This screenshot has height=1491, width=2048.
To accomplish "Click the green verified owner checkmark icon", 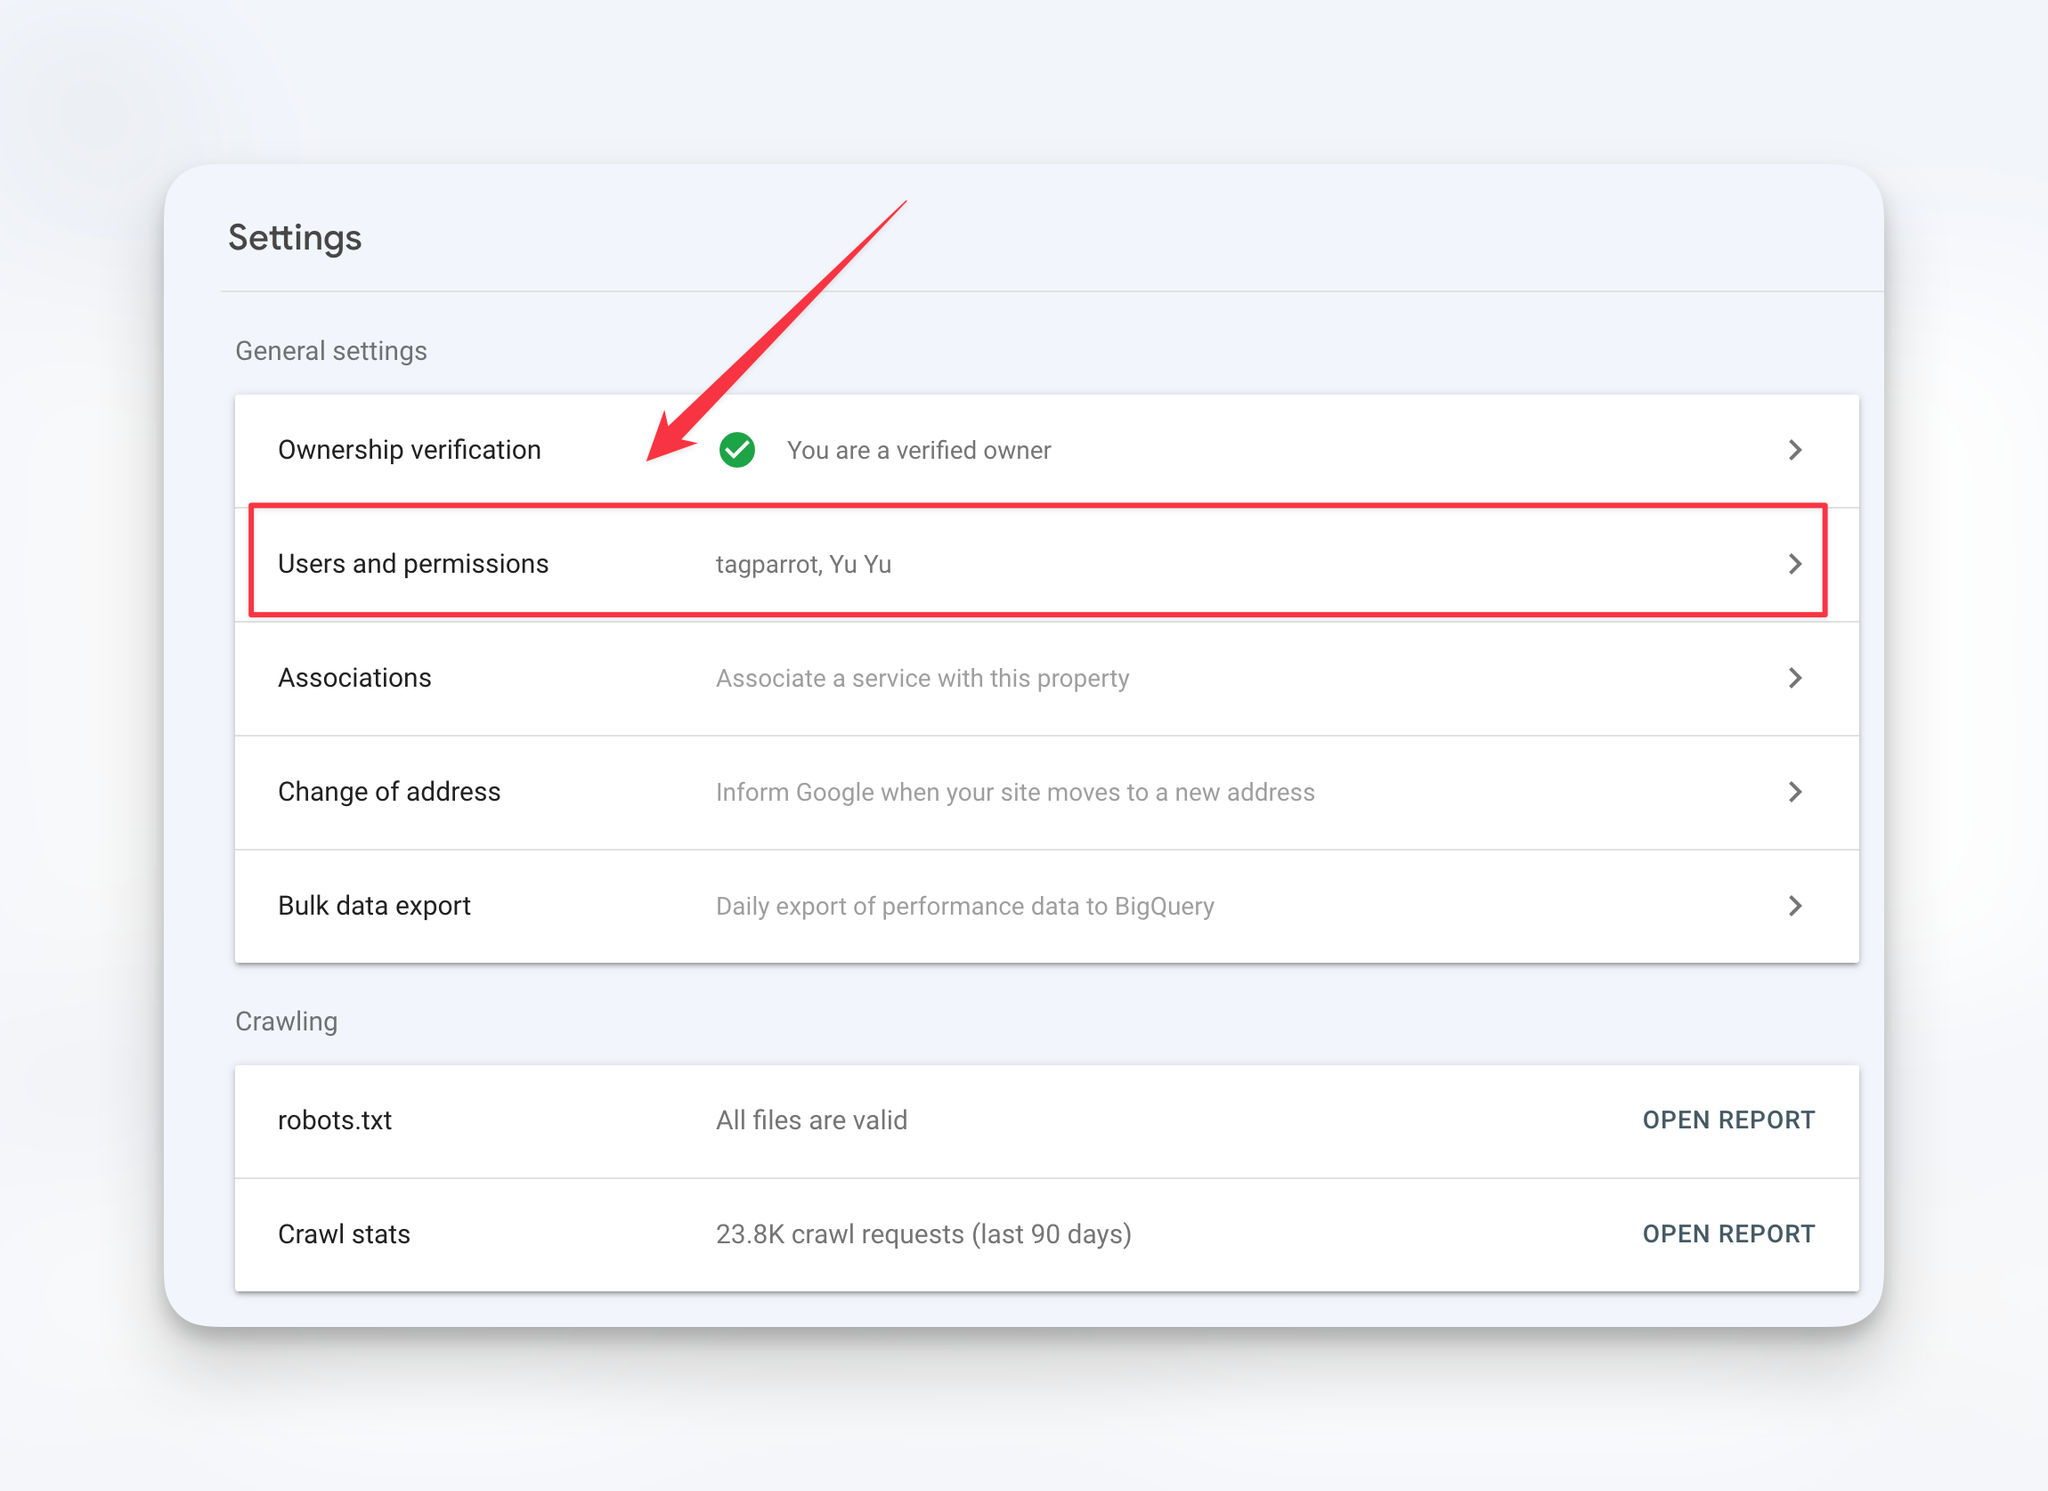I will [x=737, y=450].
